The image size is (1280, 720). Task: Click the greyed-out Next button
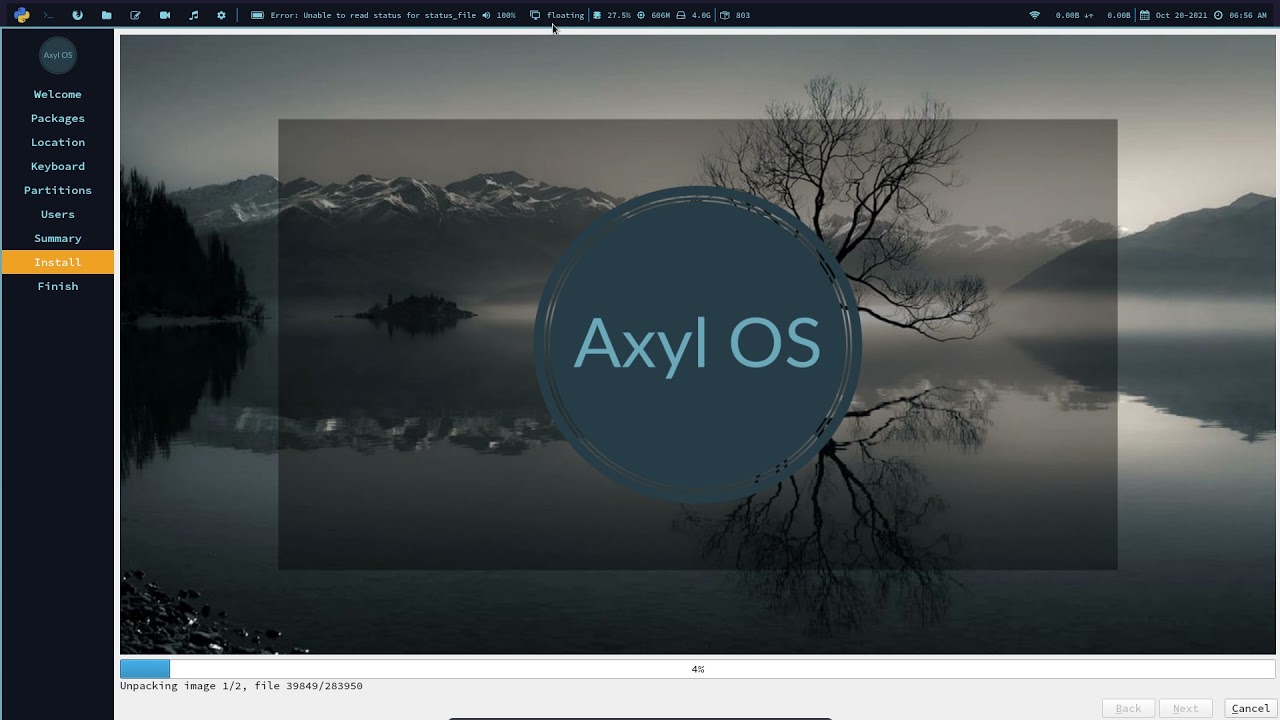pos(1185,708)
